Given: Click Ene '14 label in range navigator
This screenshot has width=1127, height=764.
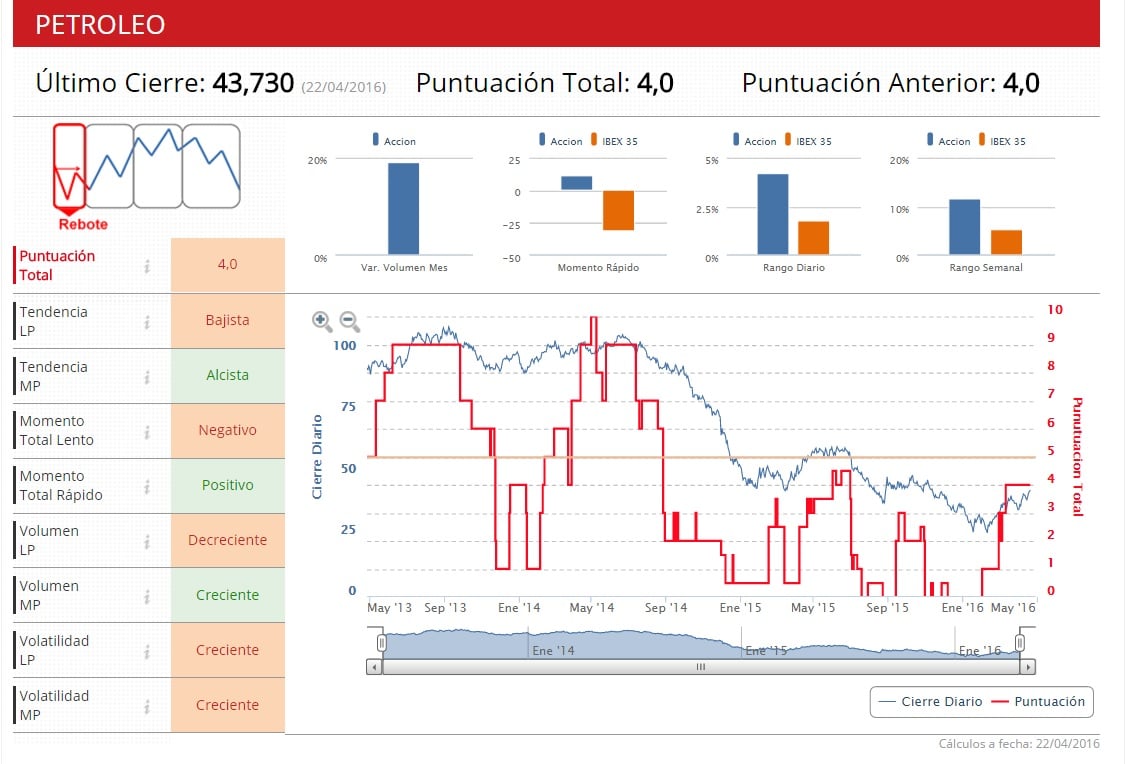Looking at the screenshot, I should [553, 650].
